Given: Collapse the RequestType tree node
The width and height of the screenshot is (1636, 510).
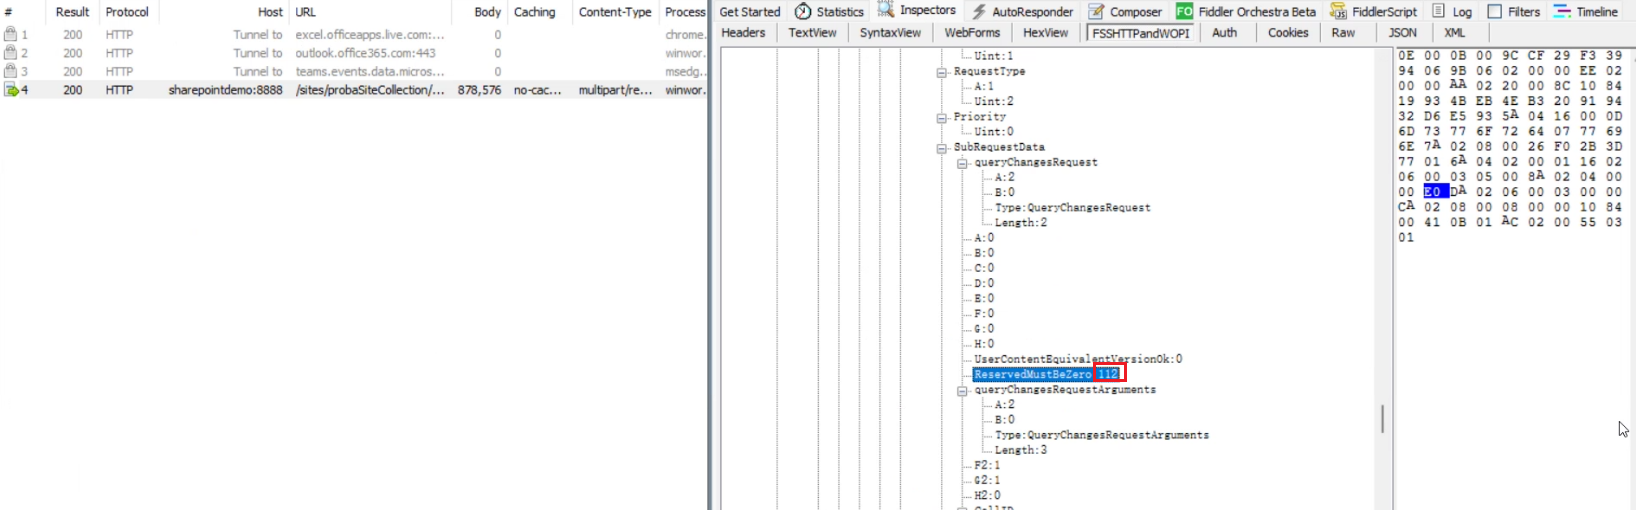Looking at the screenshot, I should click(941, 72).
